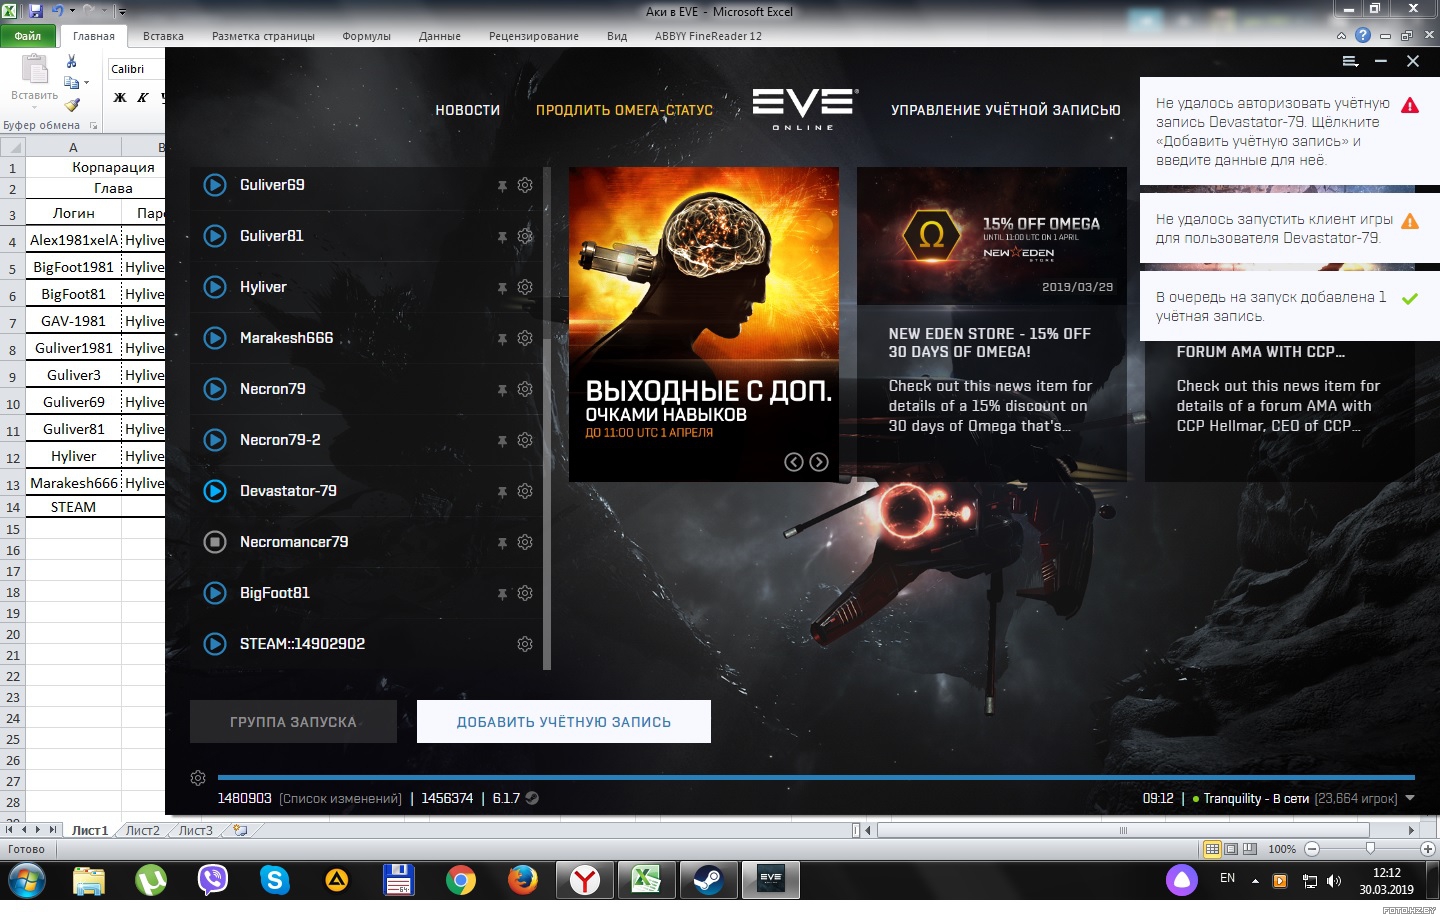
Task: Open the Список изменений link
Action: [340, 798]
